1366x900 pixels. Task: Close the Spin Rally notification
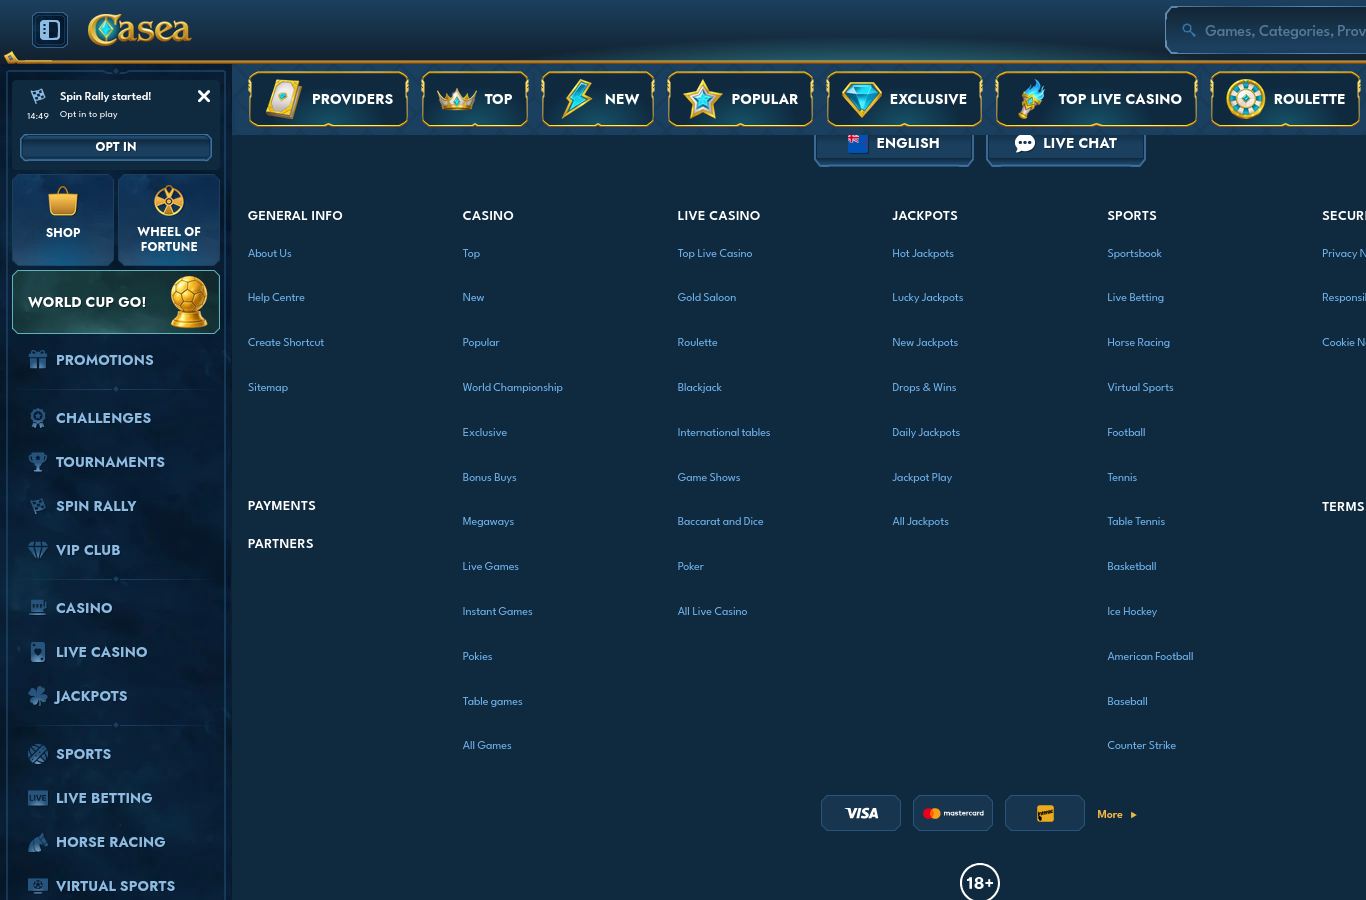(x=204, y=96)
